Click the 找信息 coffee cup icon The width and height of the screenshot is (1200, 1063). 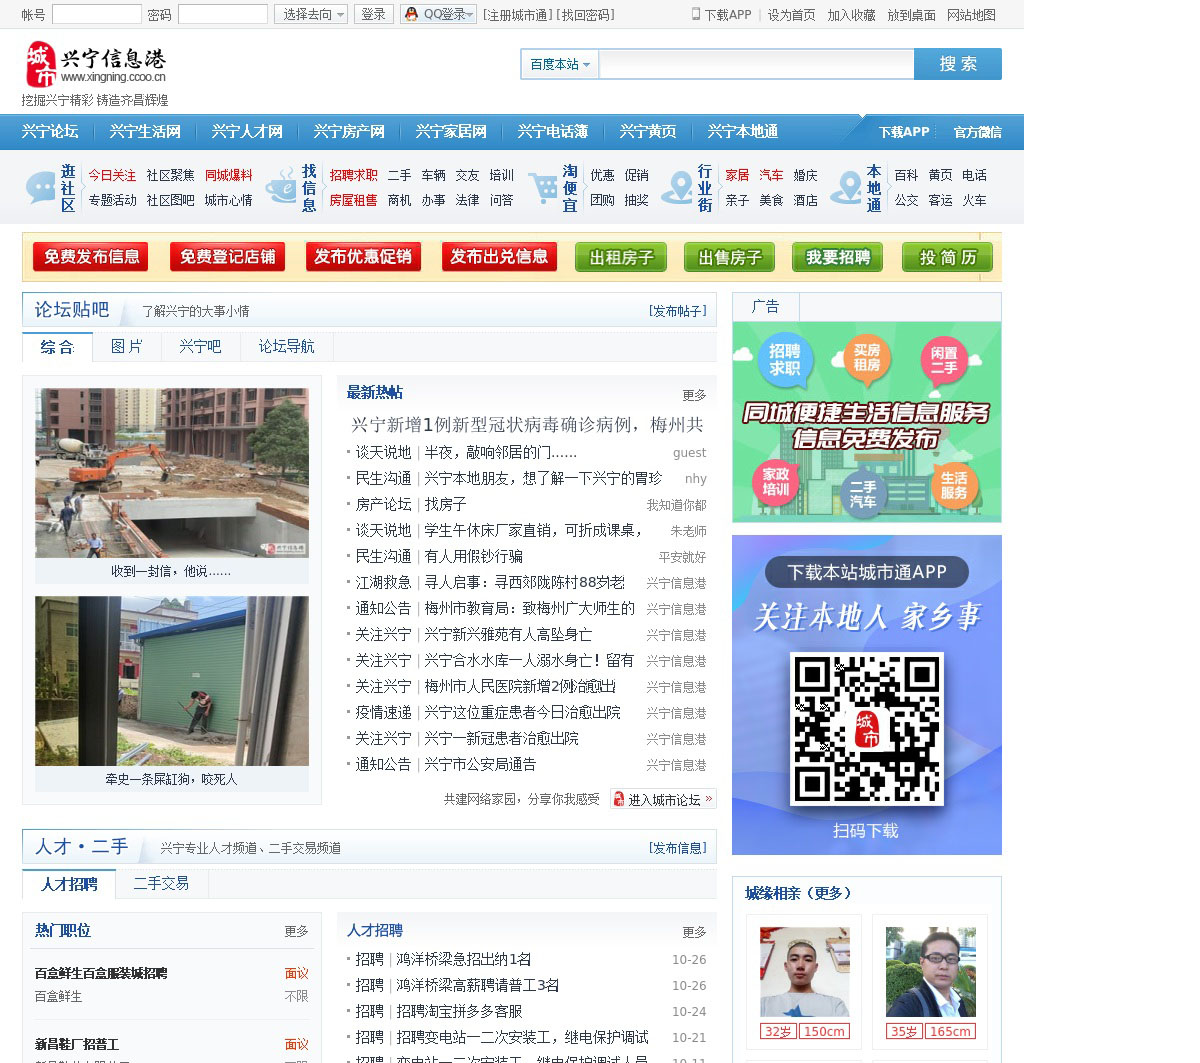click(x=280, y=187)
